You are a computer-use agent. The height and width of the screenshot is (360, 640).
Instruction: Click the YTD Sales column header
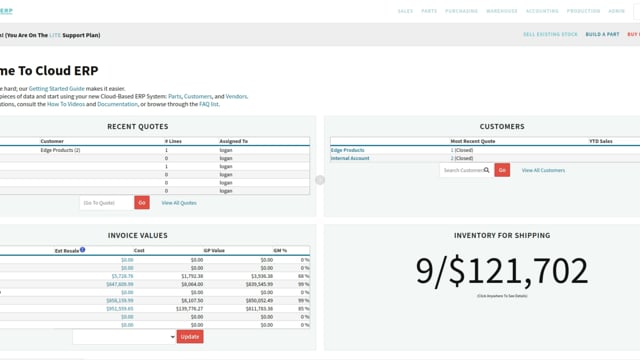(601, 141)
